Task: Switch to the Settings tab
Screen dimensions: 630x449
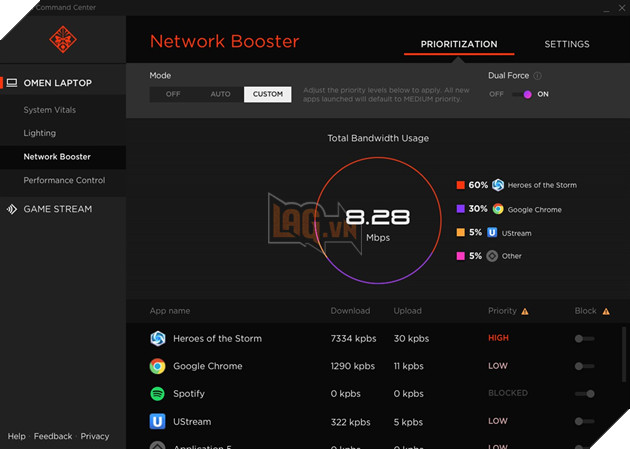Action: (566, 44)
